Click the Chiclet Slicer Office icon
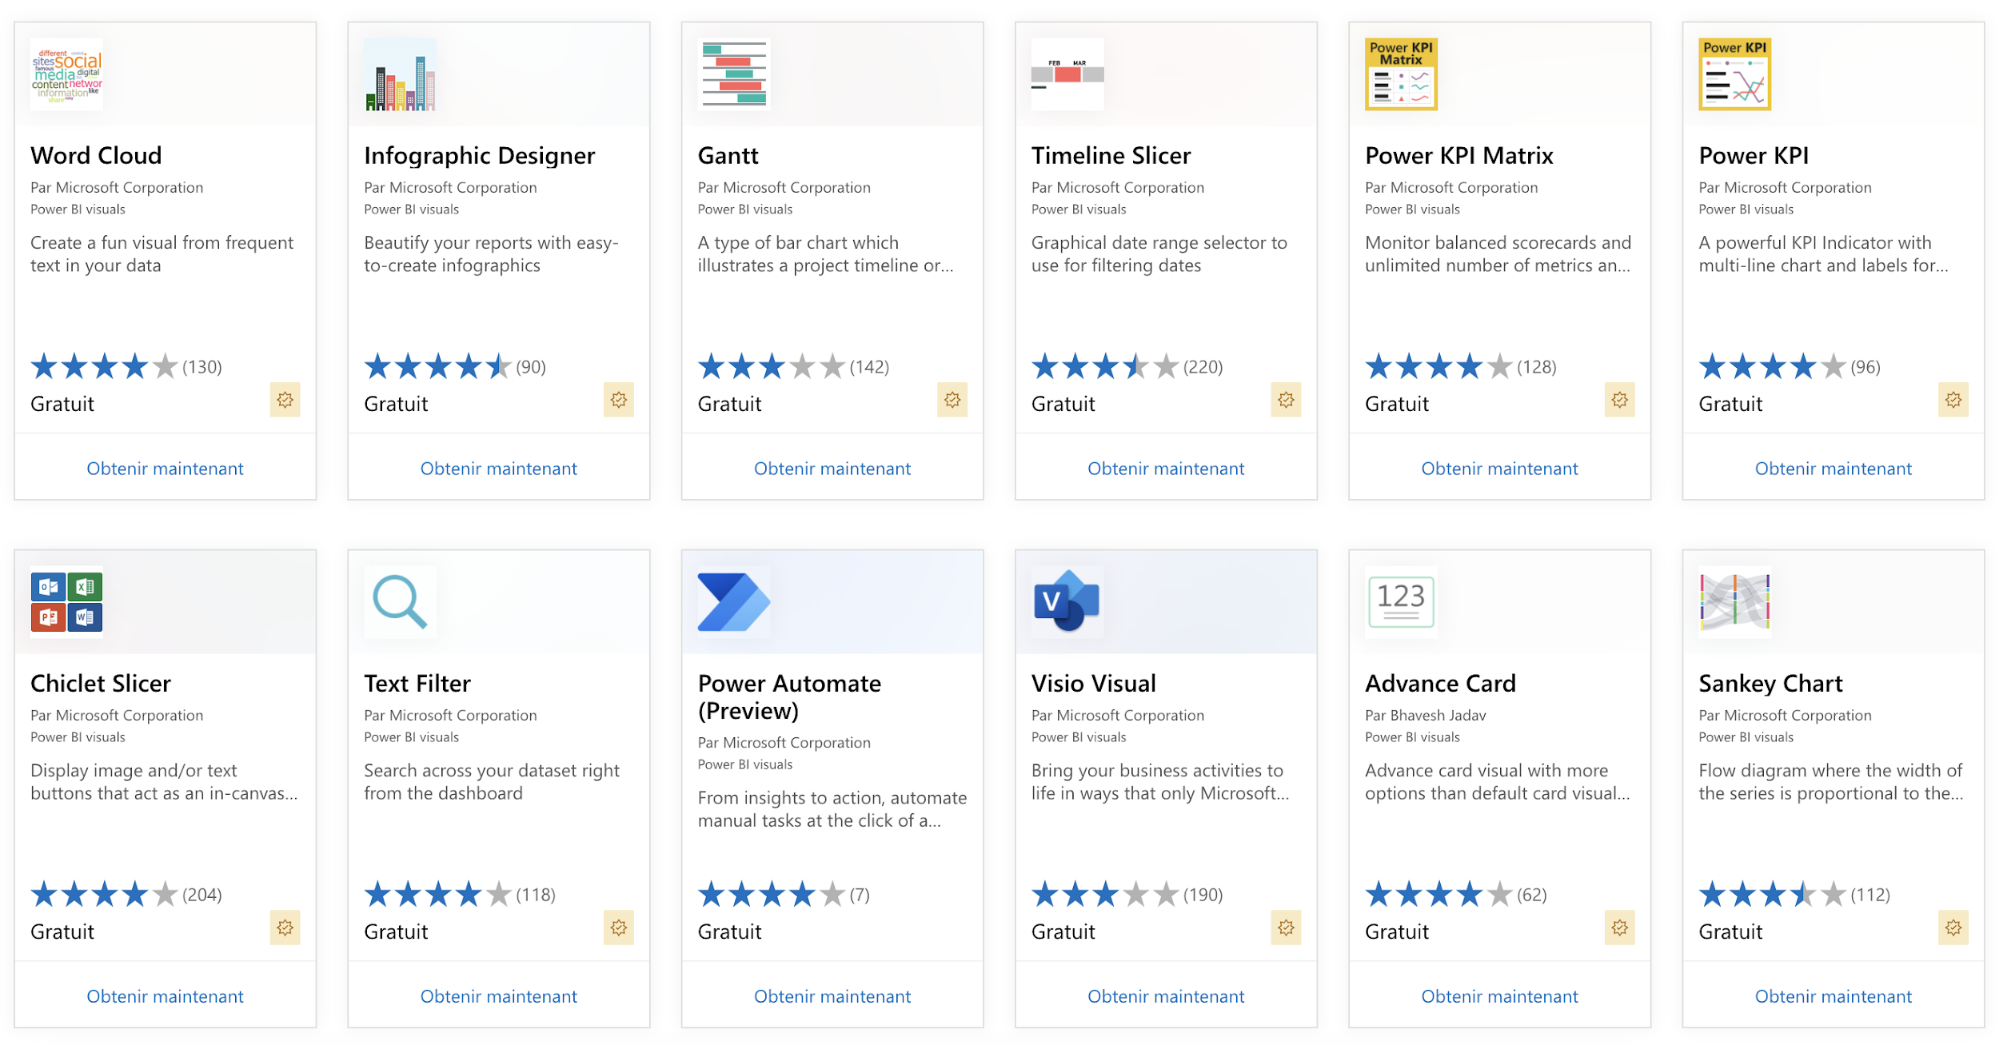The width and height of the screenshot is (1999, 1046). [x=67, y=602]
